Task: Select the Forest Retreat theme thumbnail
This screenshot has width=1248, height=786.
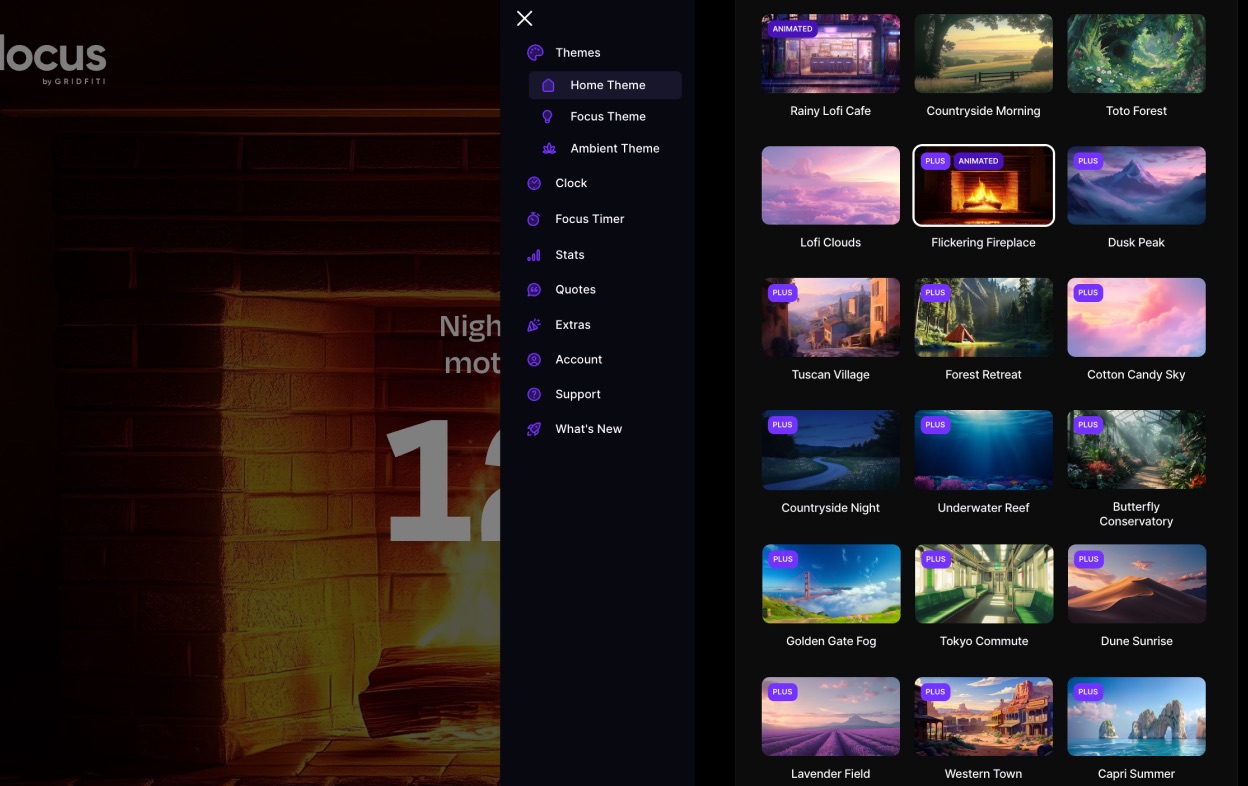Action: (x=984, y=318)
